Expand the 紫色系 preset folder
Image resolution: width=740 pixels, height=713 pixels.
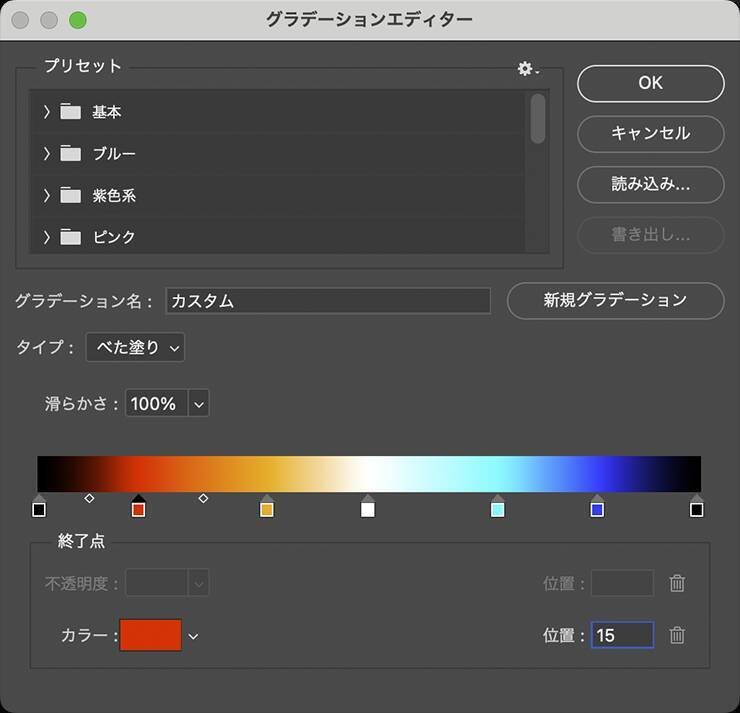(47, 196)
